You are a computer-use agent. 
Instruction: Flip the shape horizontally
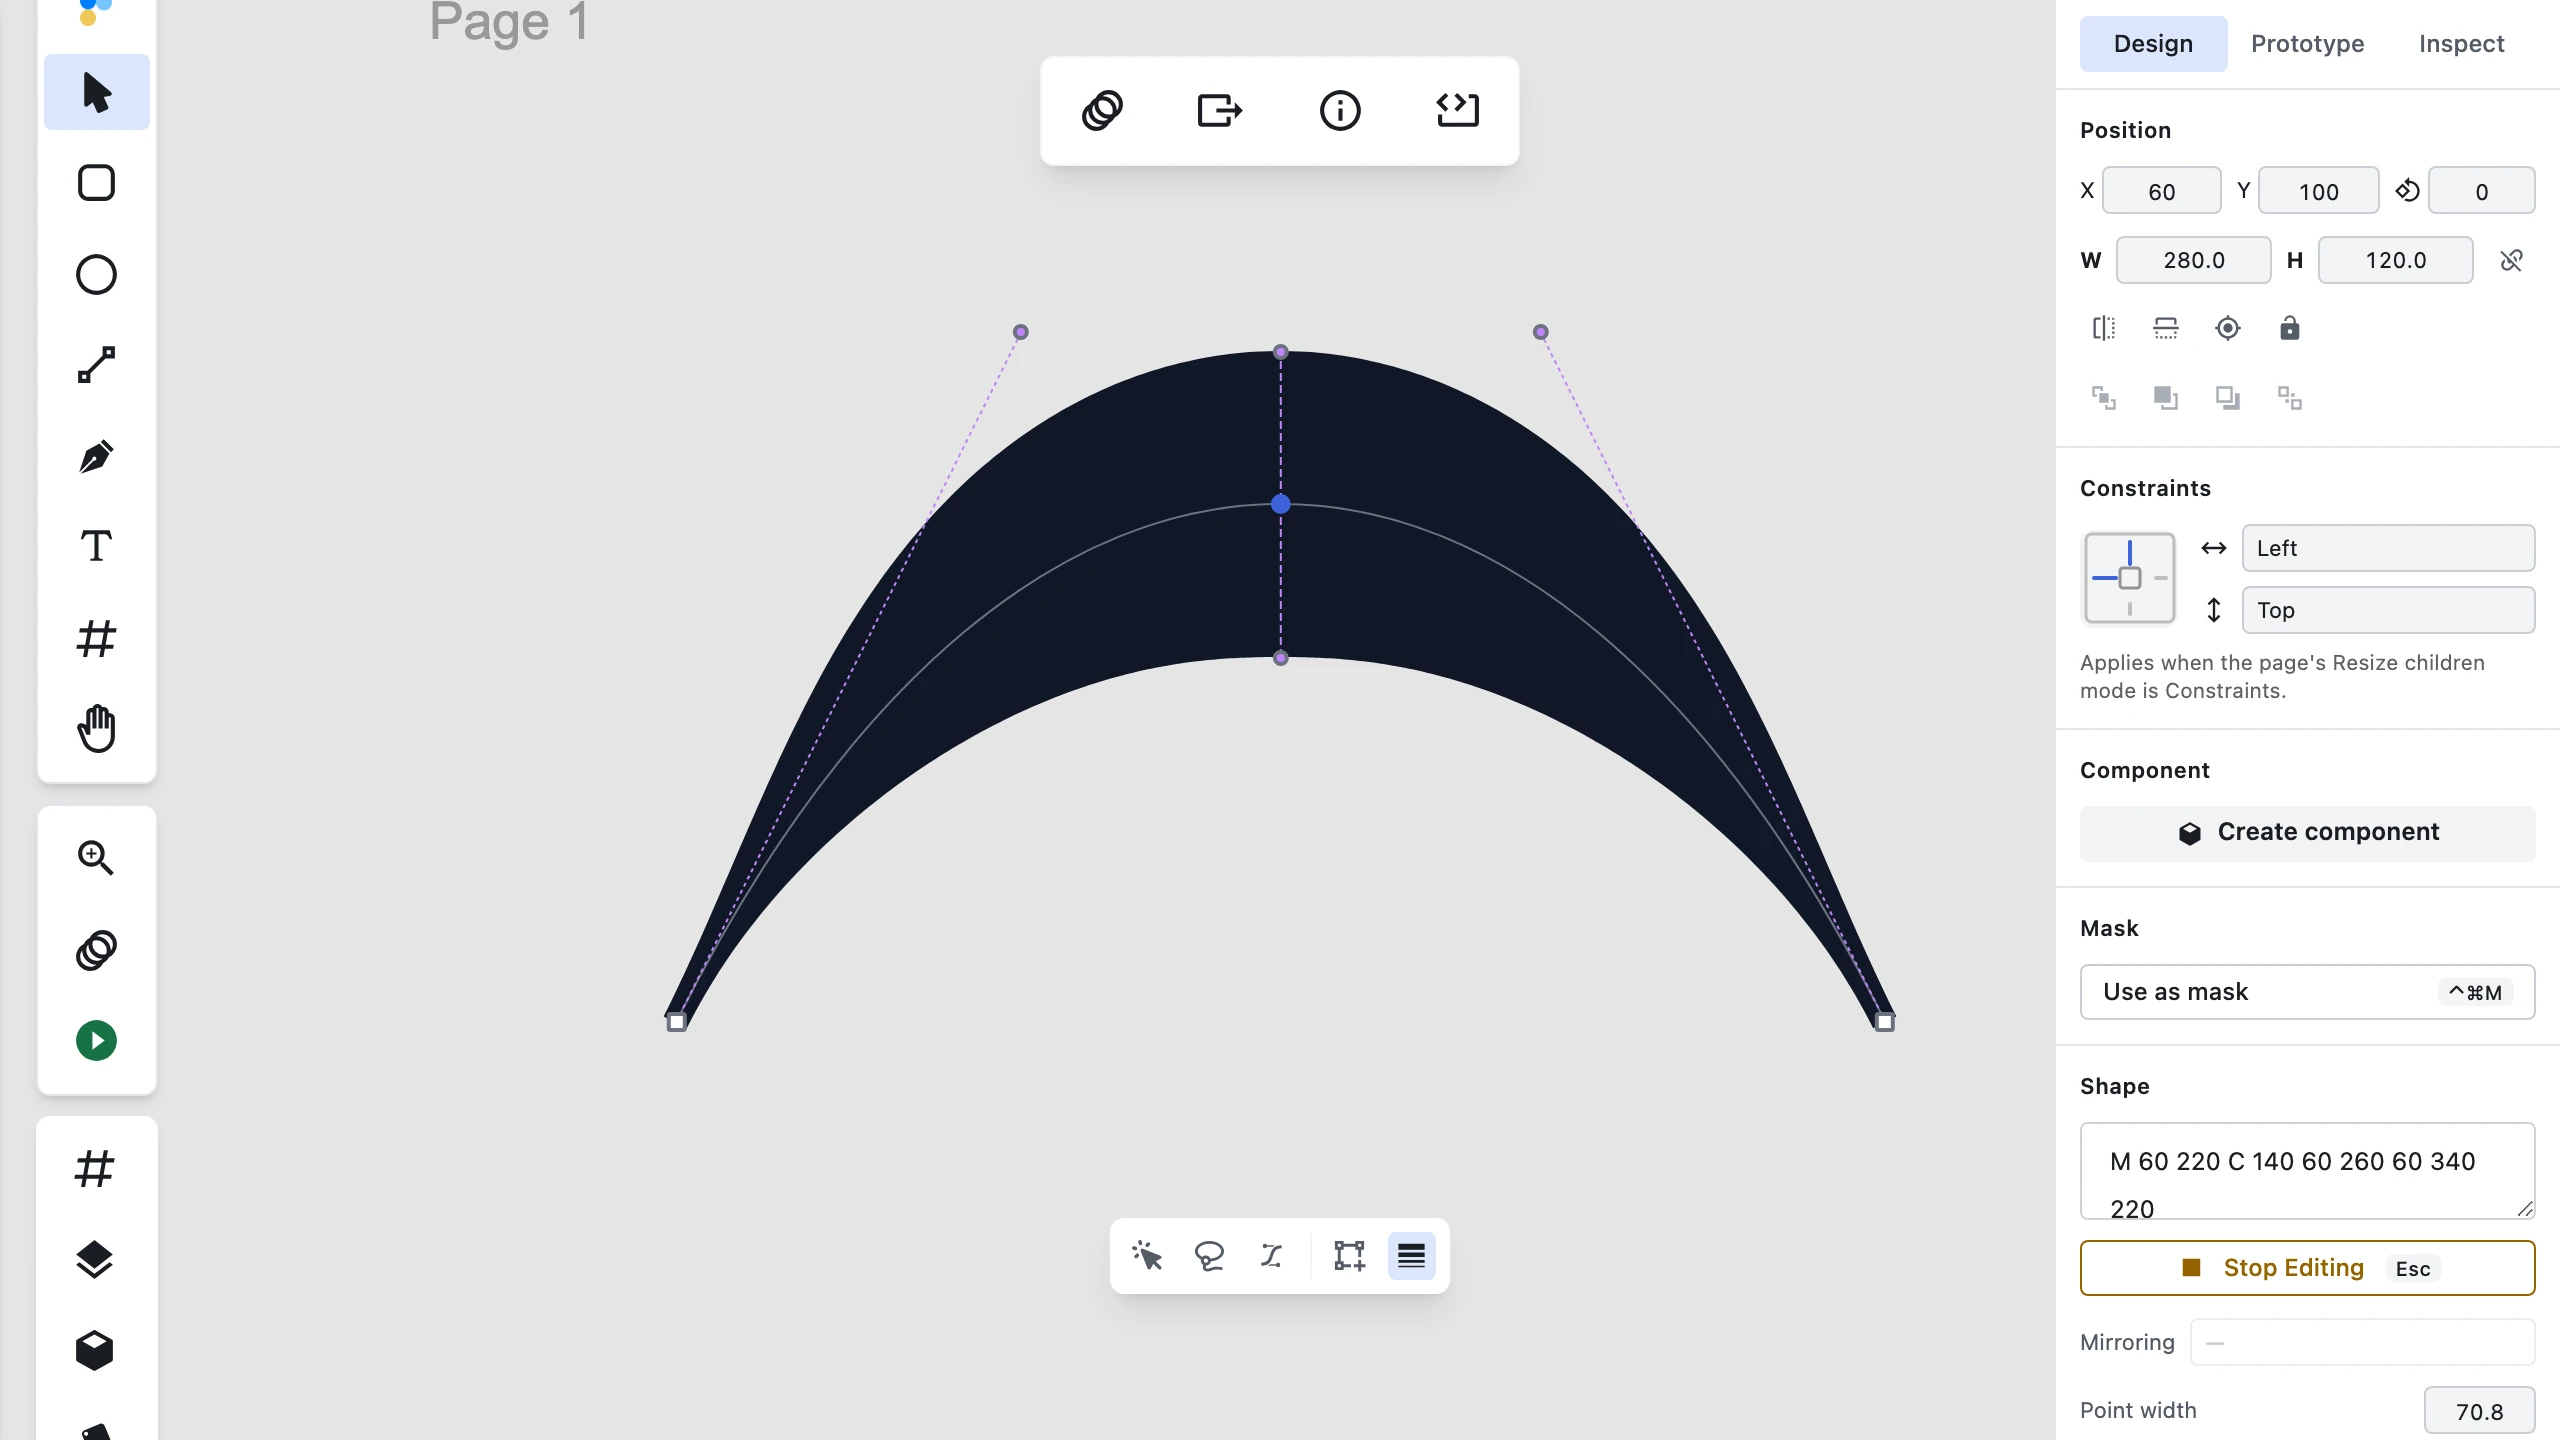click(2104, 328)
